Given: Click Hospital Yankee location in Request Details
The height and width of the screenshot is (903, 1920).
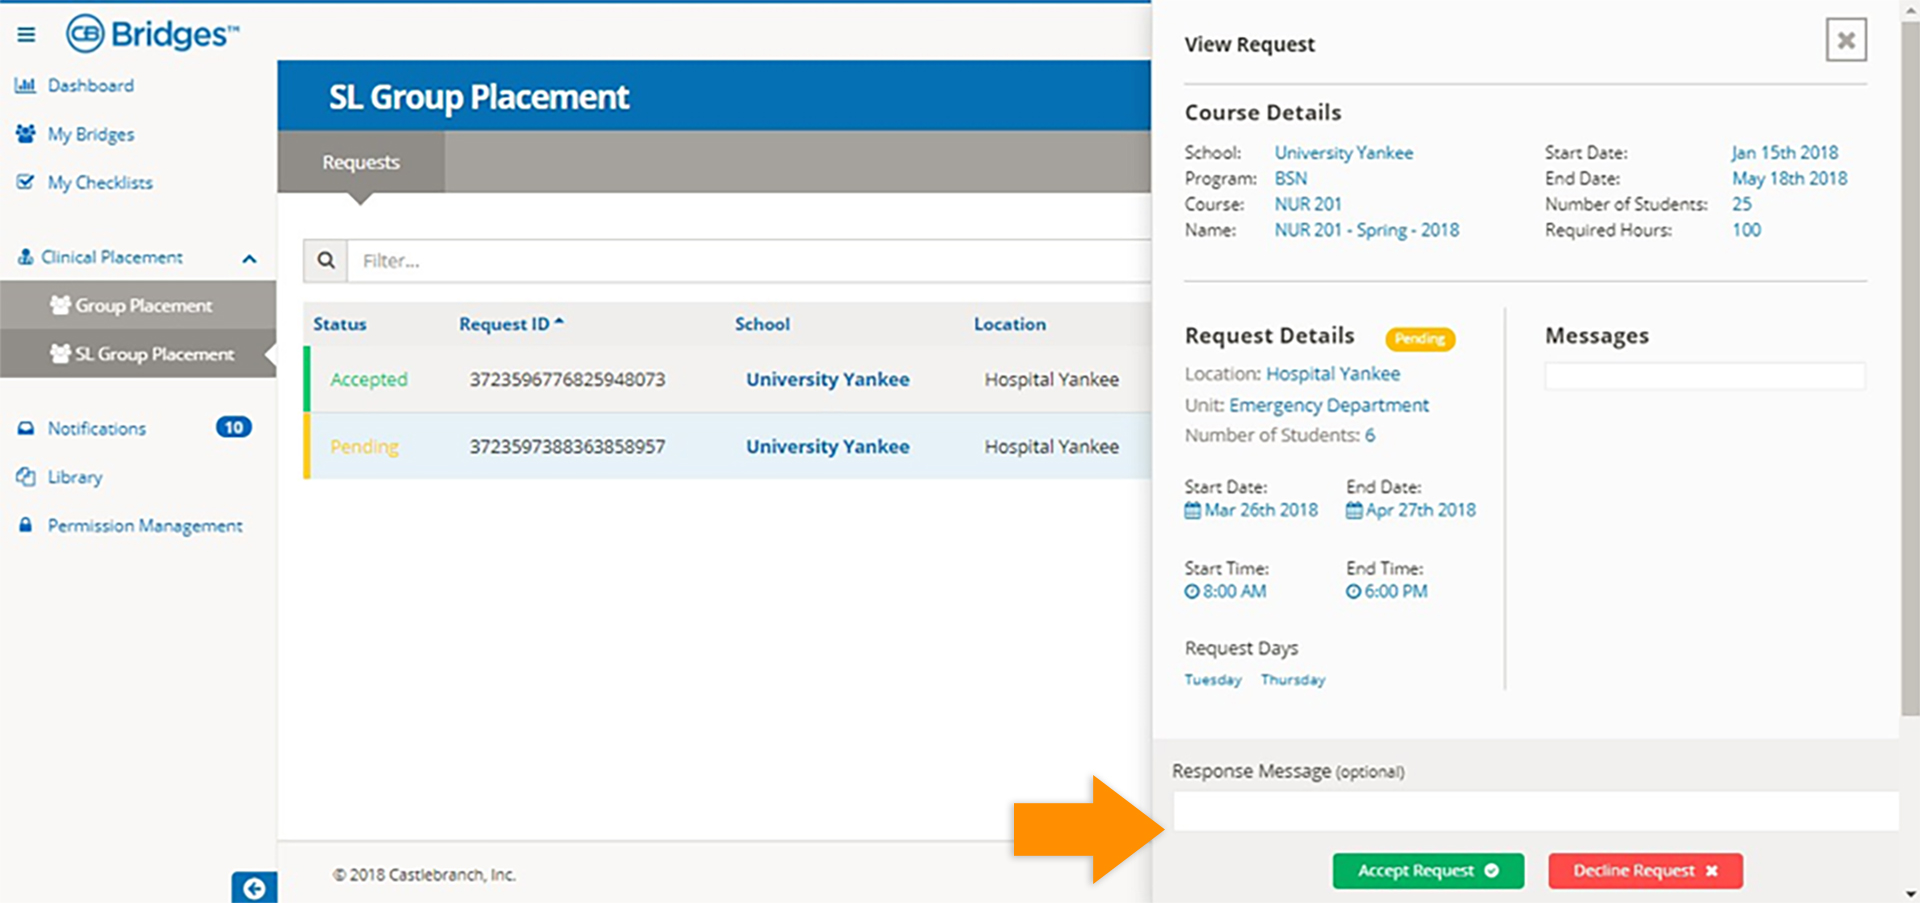Looking at the screenshot, I should (x=1333, y=374).
